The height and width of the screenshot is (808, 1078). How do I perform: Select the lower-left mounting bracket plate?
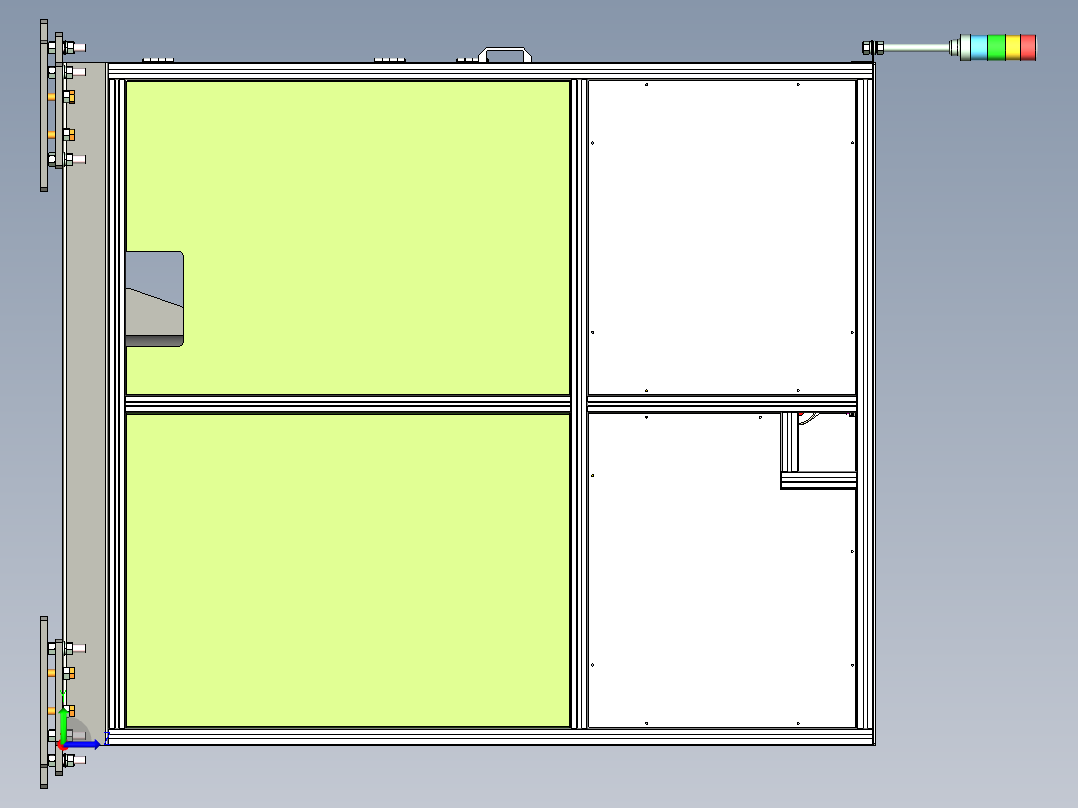pyautogui.click(x=44, y=702)
